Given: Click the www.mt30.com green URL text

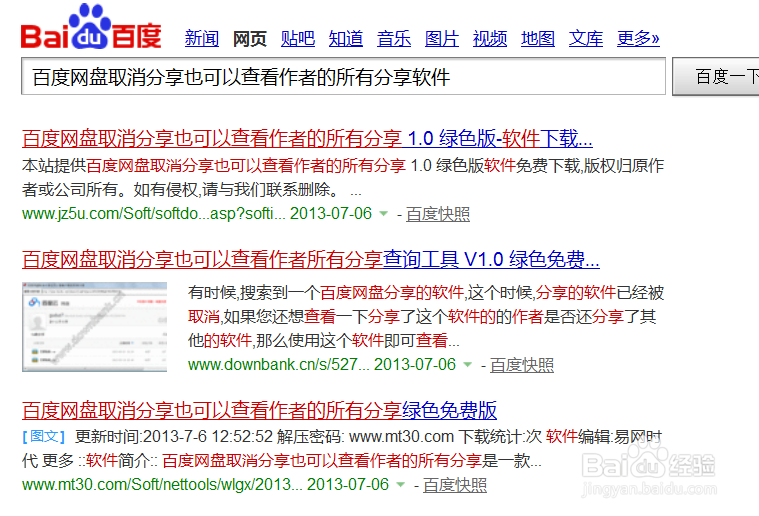Looking at the screenshot, I should [x=162, y=485].
